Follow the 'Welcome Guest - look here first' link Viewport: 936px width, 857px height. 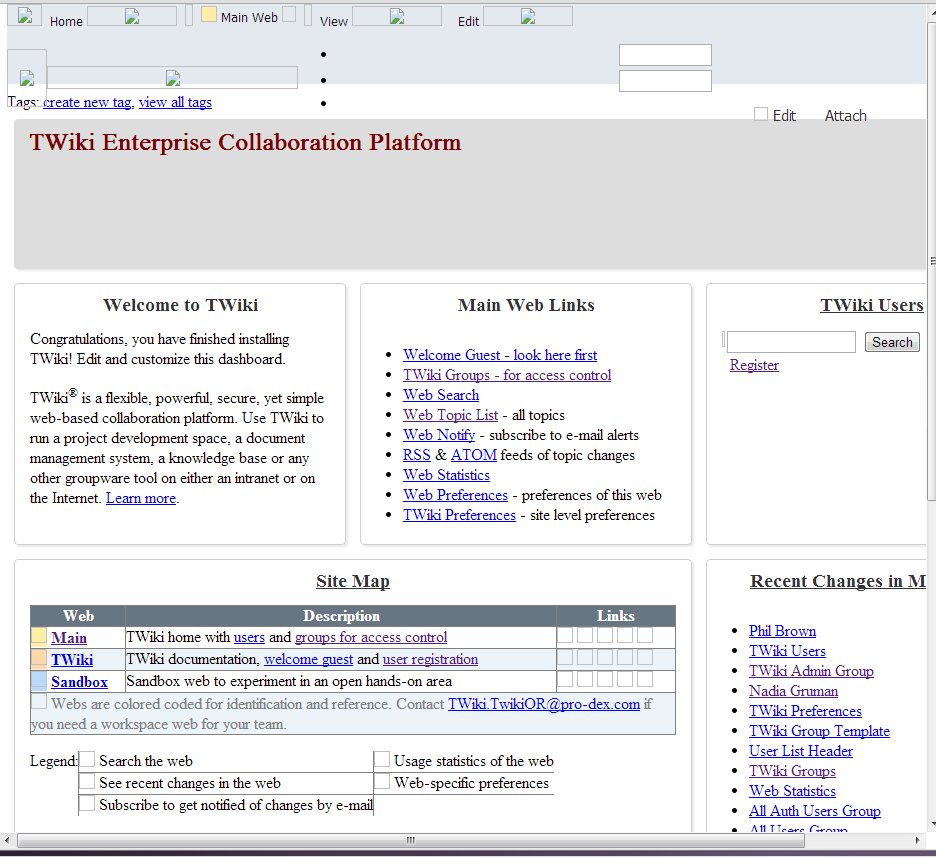click(500, 355)
